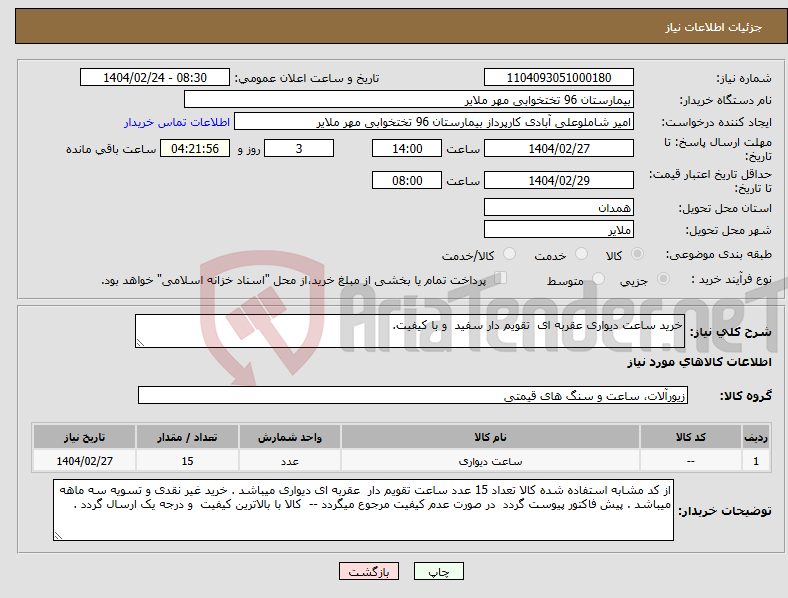Click the row number cell 1
This screenshot has height=598, width=788.
pyautogui.click(x=756, y=461)
